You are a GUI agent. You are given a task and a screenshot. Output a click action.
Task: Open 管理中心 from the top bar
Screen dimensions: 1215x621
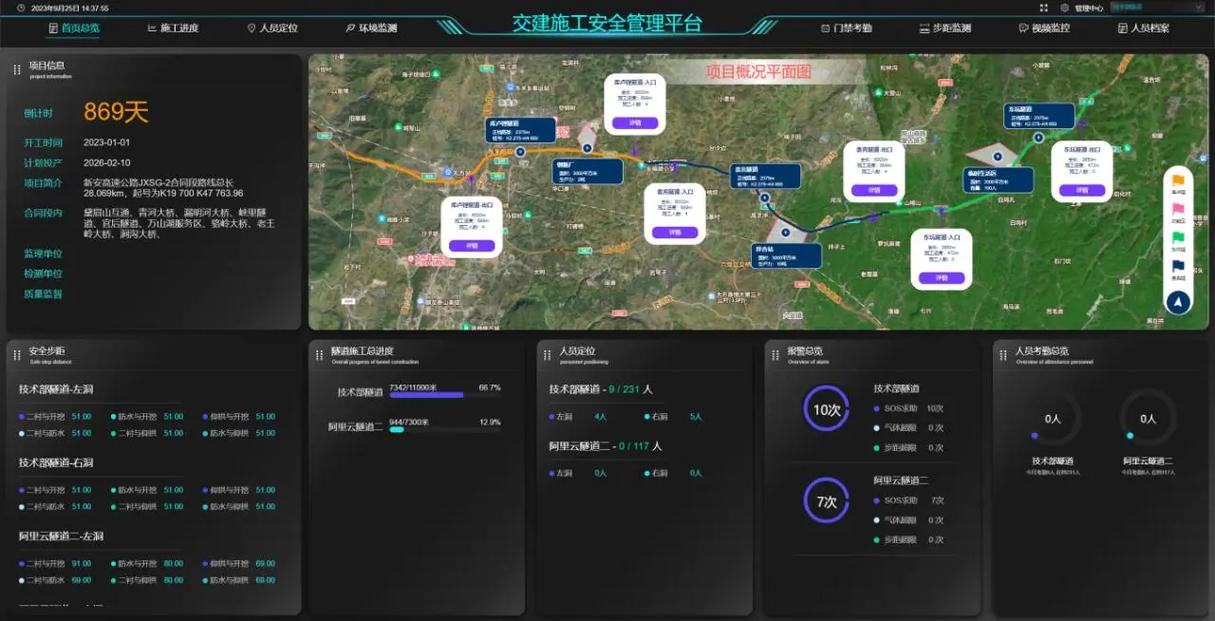[1082, 8]
